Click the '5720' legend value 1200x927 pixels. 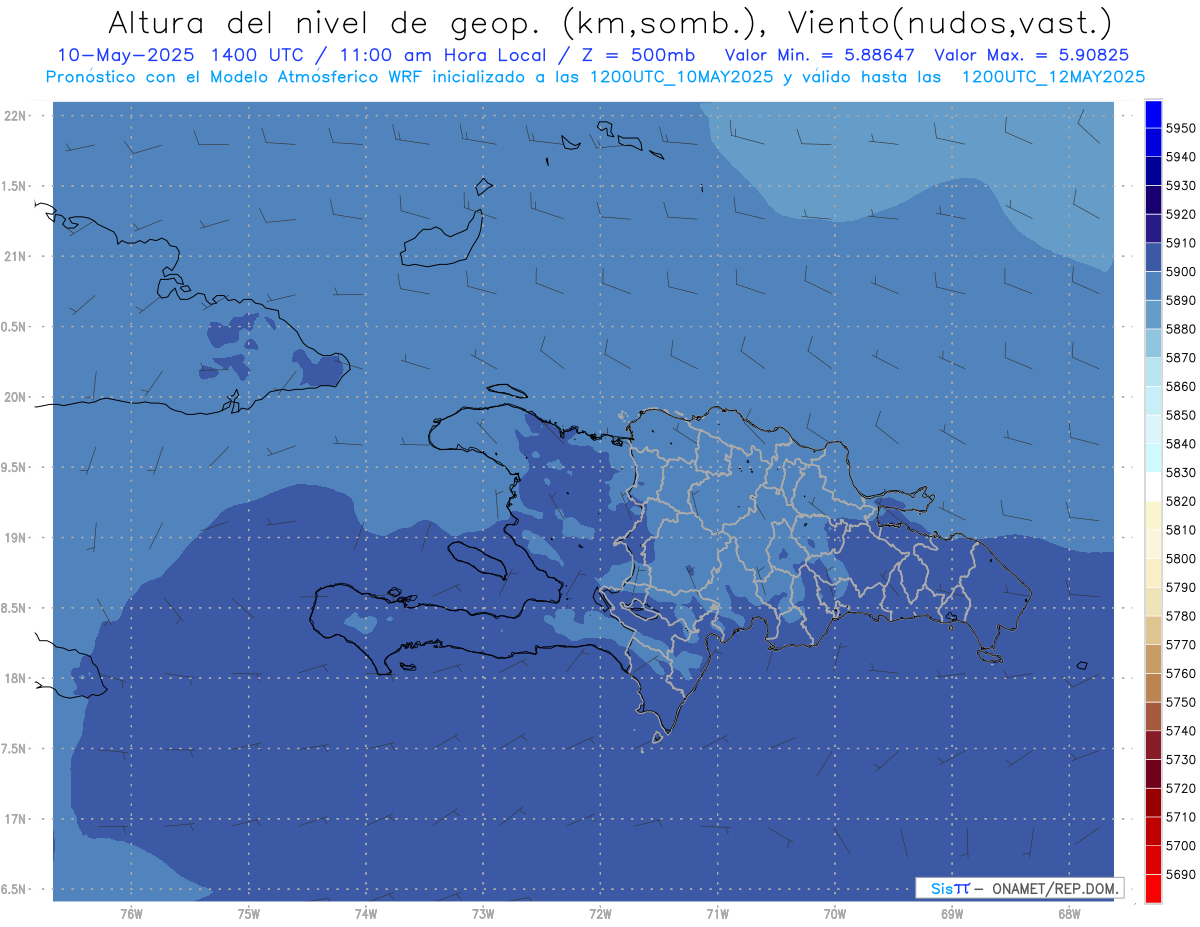click(1181, 788)
